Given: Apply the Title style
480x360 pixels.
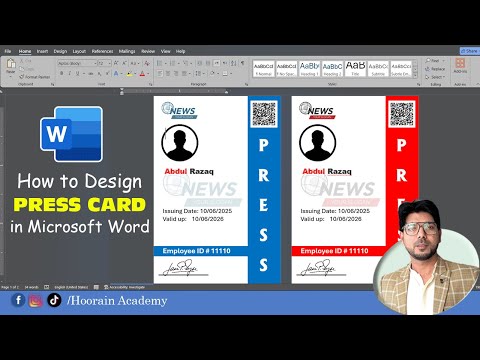Looking at the screenshot, I should 355,69.
